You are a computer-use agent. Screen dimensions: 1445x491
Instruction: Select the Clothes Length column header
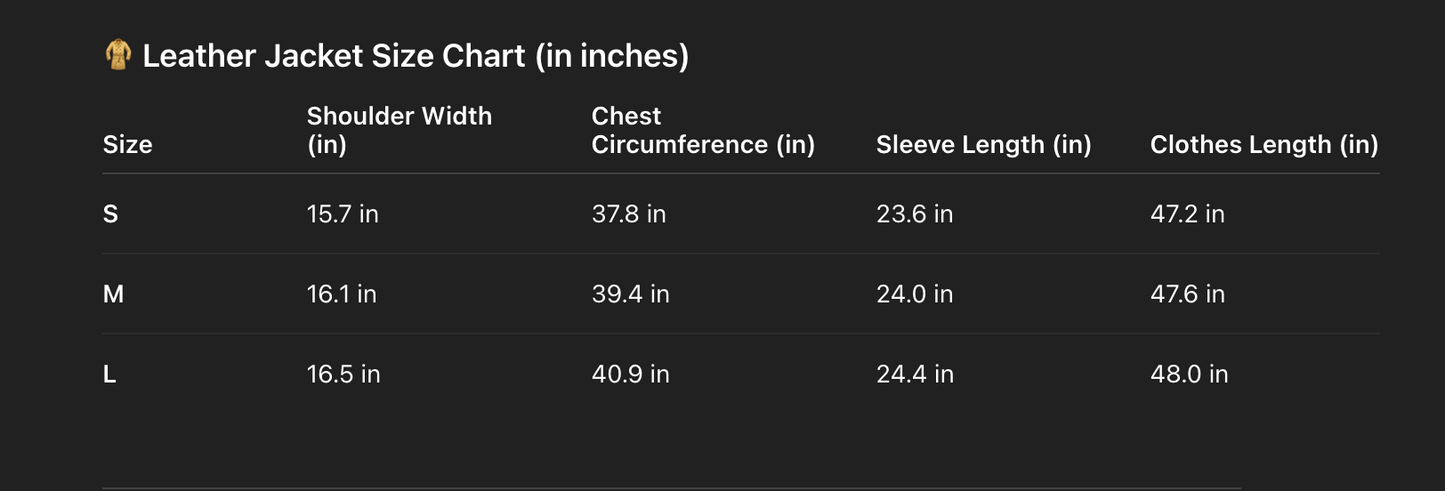[1264, 144]
